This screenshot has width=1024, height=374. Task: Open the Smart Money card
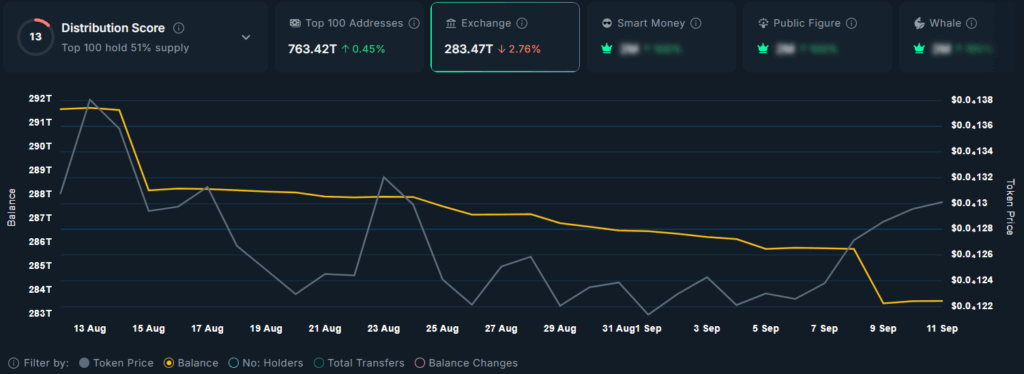coord(661,37)
